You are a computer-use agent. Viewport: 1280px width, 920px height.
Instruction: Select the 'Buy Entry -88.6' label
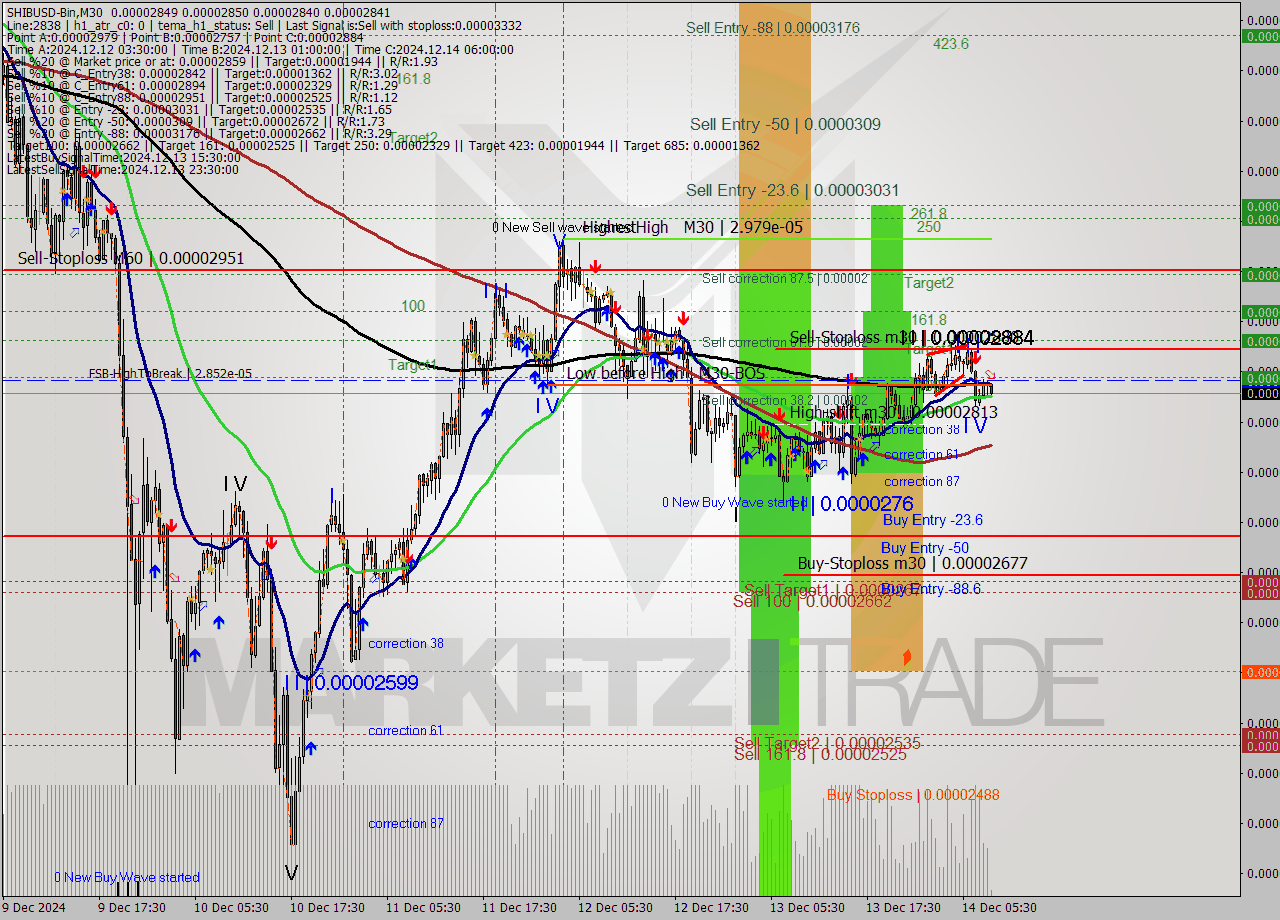click(x=930, y=589)
